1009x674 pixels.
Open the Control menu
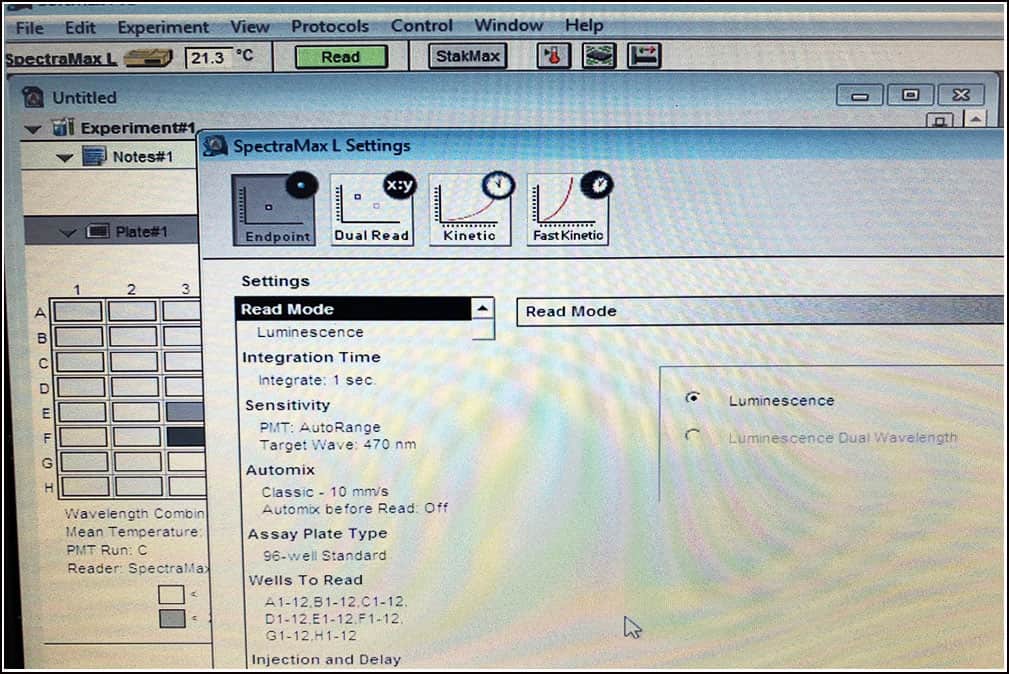421,26
